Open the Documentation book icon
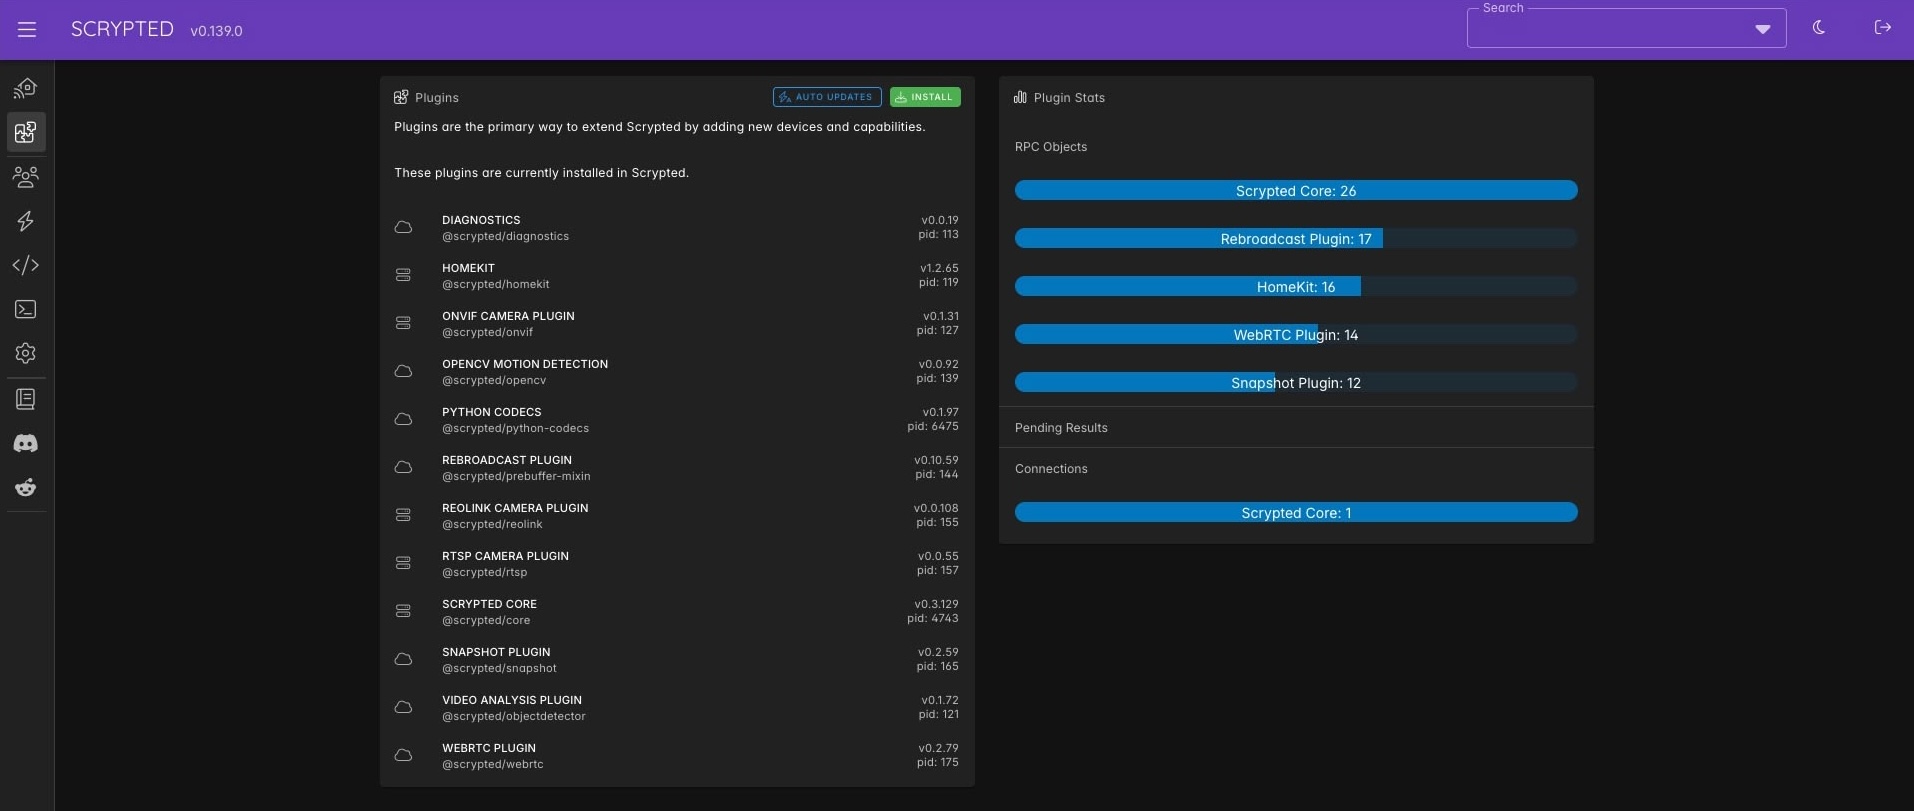Viewport: 1914px width, 811px height. (26, 399)
